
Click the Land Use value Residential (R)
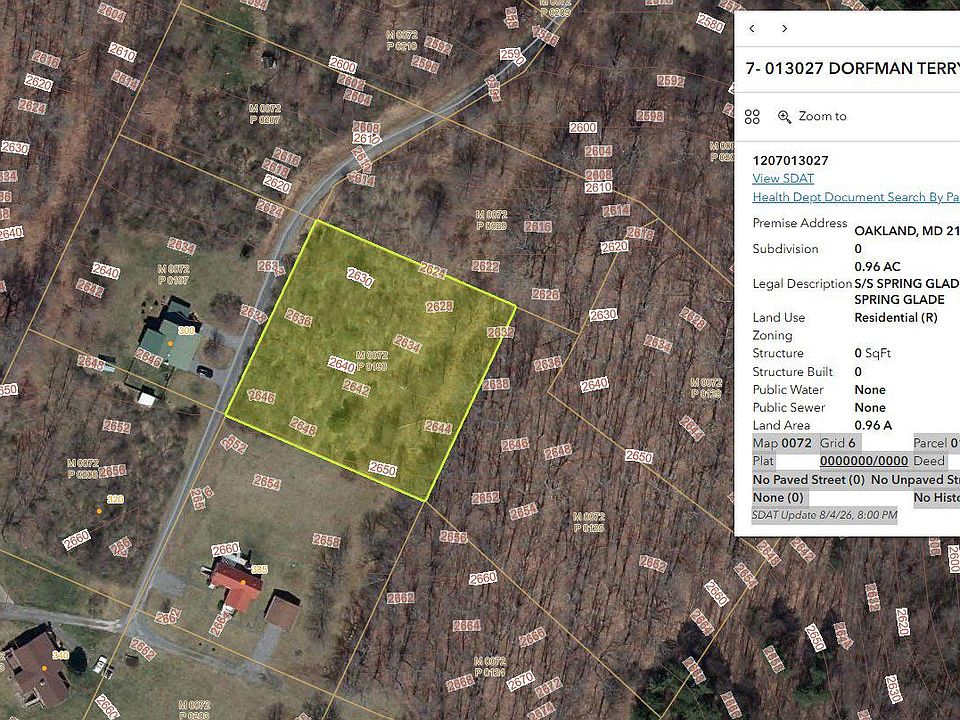coord(896,317)
